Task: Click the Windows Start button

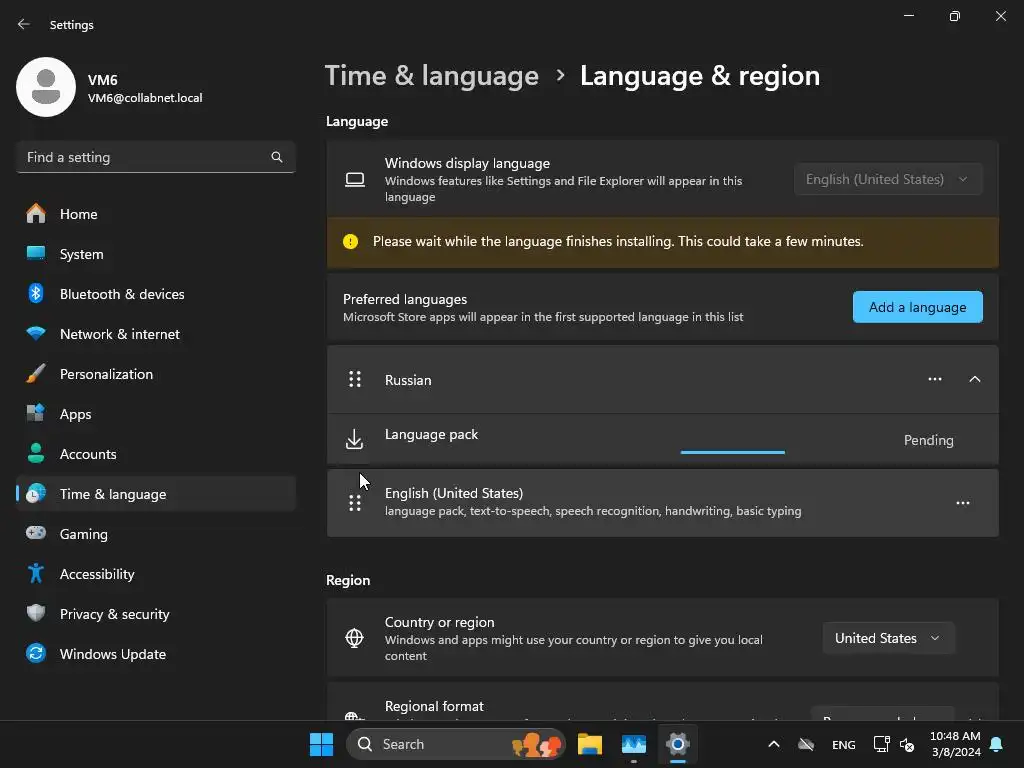Action: (321, 744)
